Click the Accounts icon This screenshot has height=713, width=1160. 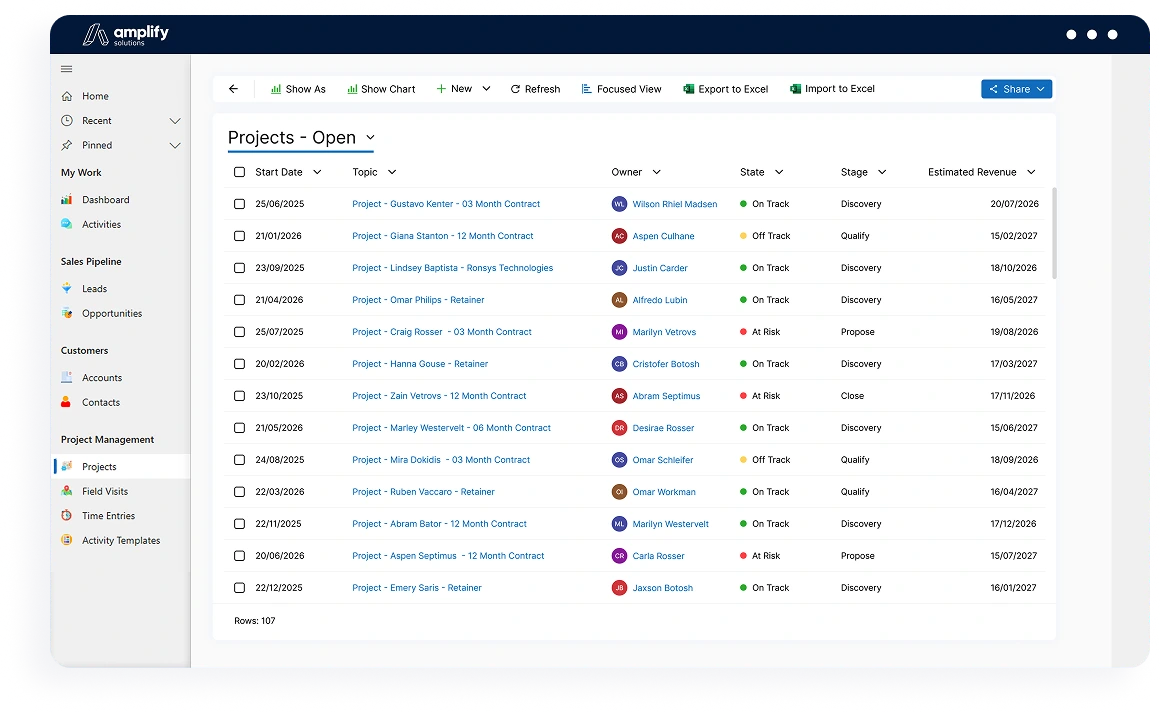pyautogui.click(x=67, y=378)
